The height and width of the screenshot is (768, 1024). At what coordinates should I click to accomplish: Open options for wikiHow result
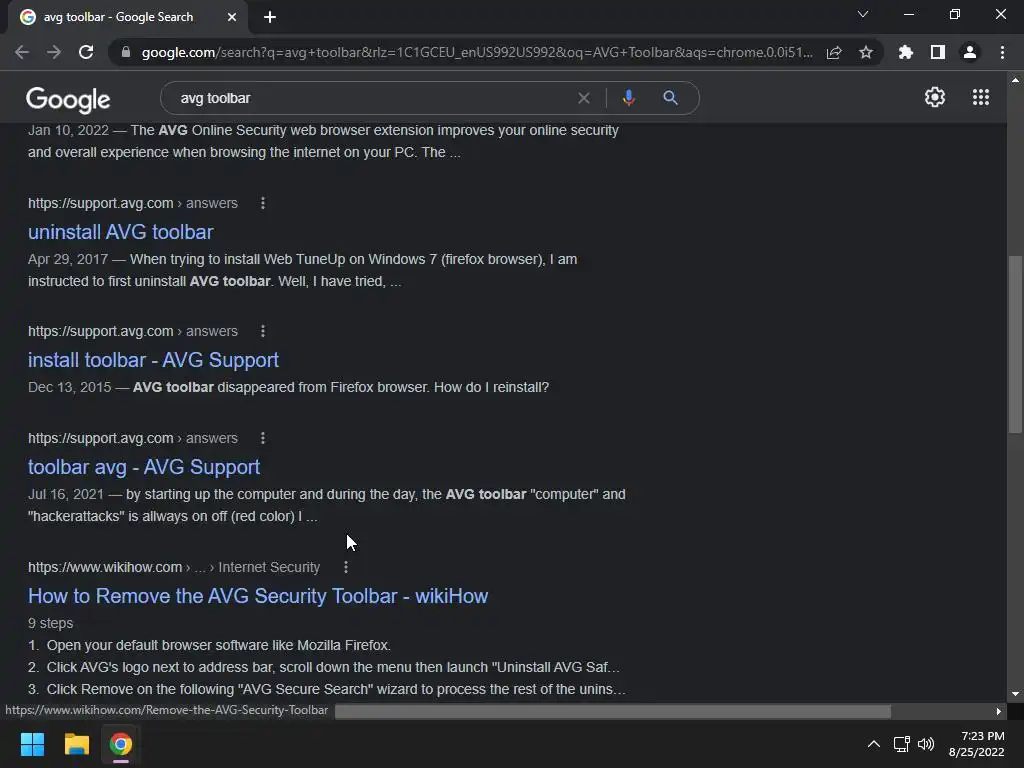(x=346, y=567)
